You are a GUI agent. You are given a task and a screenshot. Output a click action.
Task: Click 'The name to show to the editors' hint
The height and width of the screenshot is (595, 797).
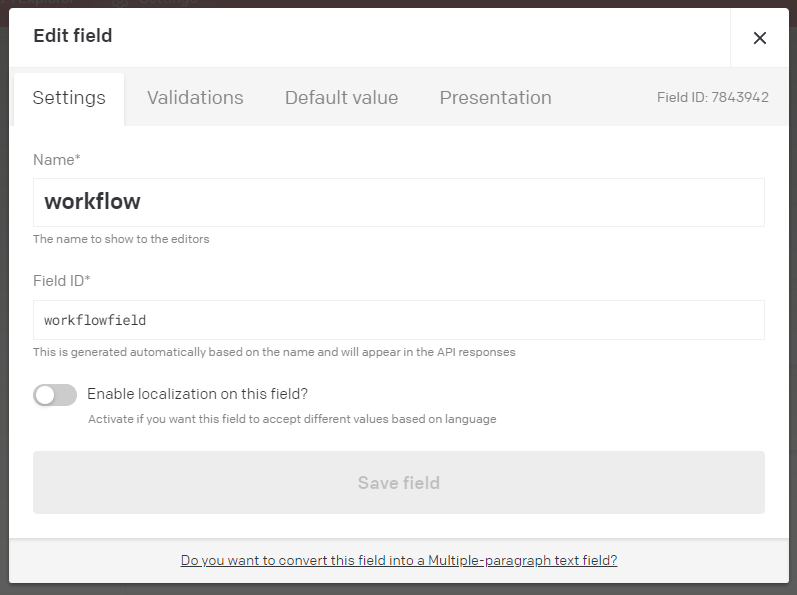tap(121, 239)
